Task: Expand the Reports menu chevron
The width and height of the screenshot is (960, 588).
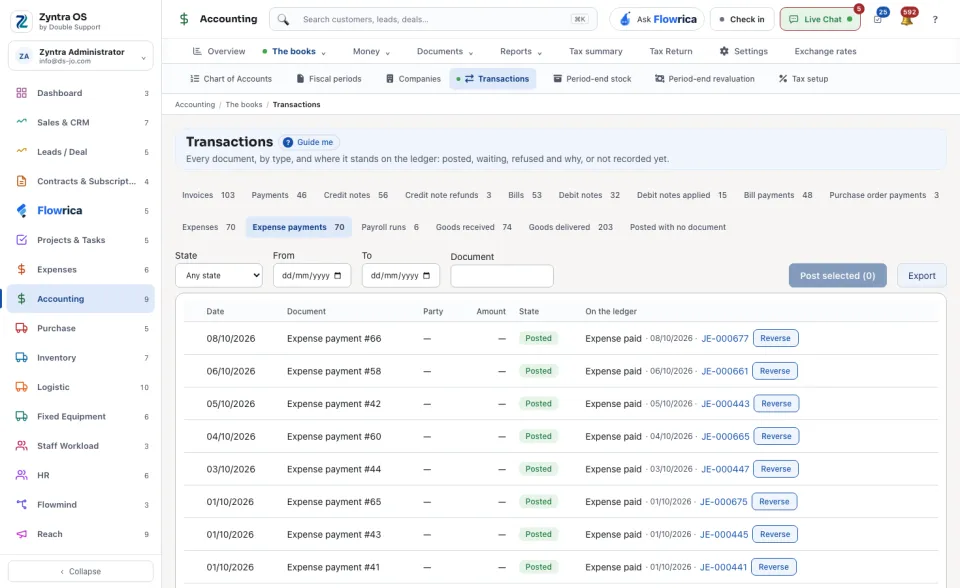Action: tap(539, 53)
